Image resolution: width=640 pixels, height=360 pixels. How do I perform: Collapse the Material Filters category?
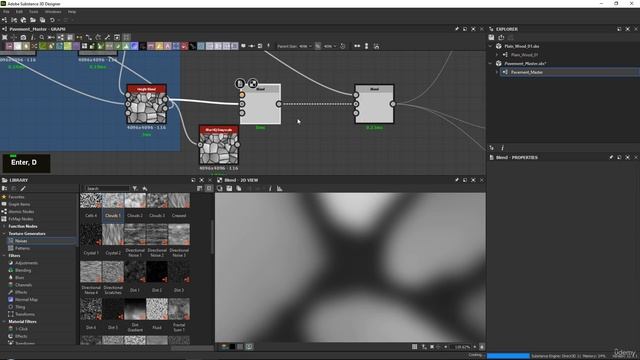[x=4, y=322]
